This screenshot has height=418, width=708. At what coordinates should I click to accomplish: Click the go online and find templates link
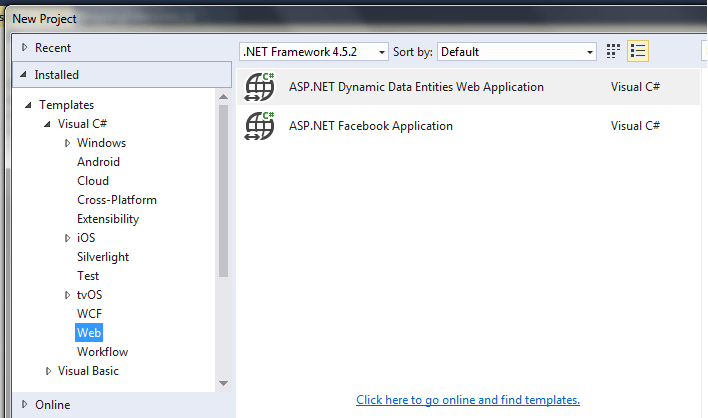467,400
